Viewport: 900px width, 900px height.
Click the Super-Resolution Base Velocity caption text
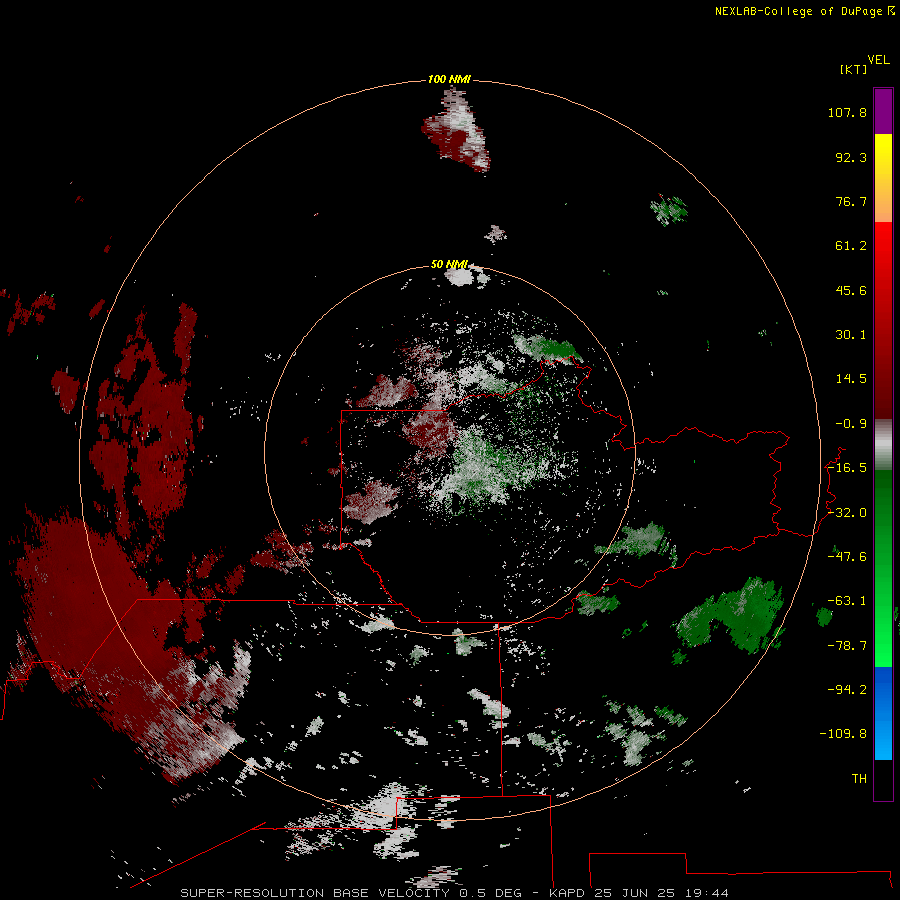point(455,893)
